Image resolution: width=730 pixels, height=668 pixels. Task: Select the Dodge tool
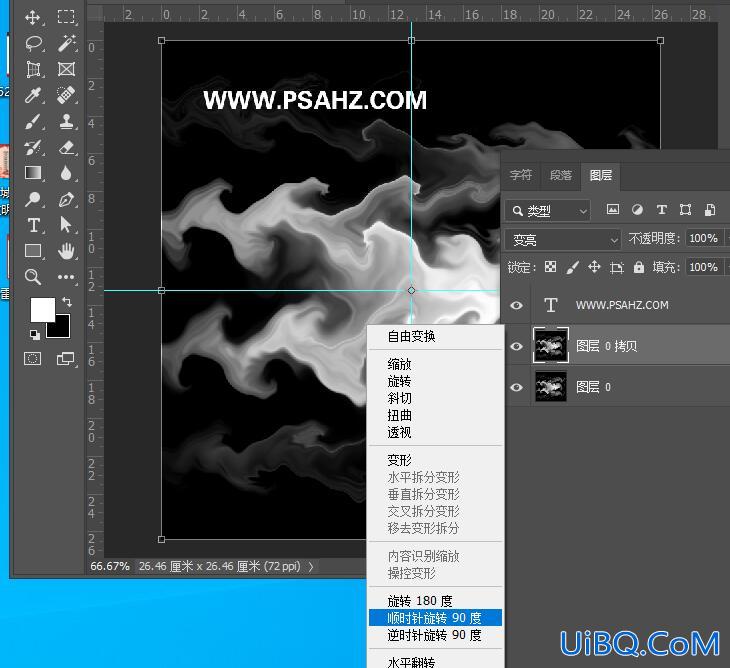tap(33, 199)
